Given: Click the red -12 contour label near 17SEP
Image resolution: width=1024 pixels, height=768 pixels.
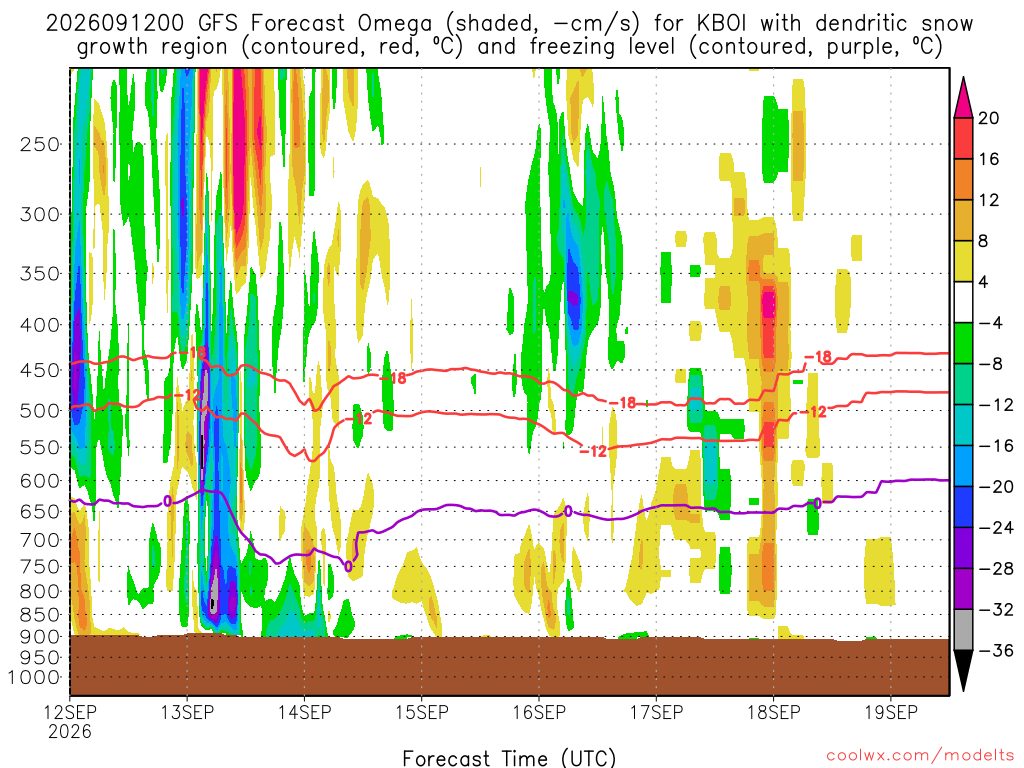Looking at the screenshot, I should pyautogui.click(x=593, y=451).
